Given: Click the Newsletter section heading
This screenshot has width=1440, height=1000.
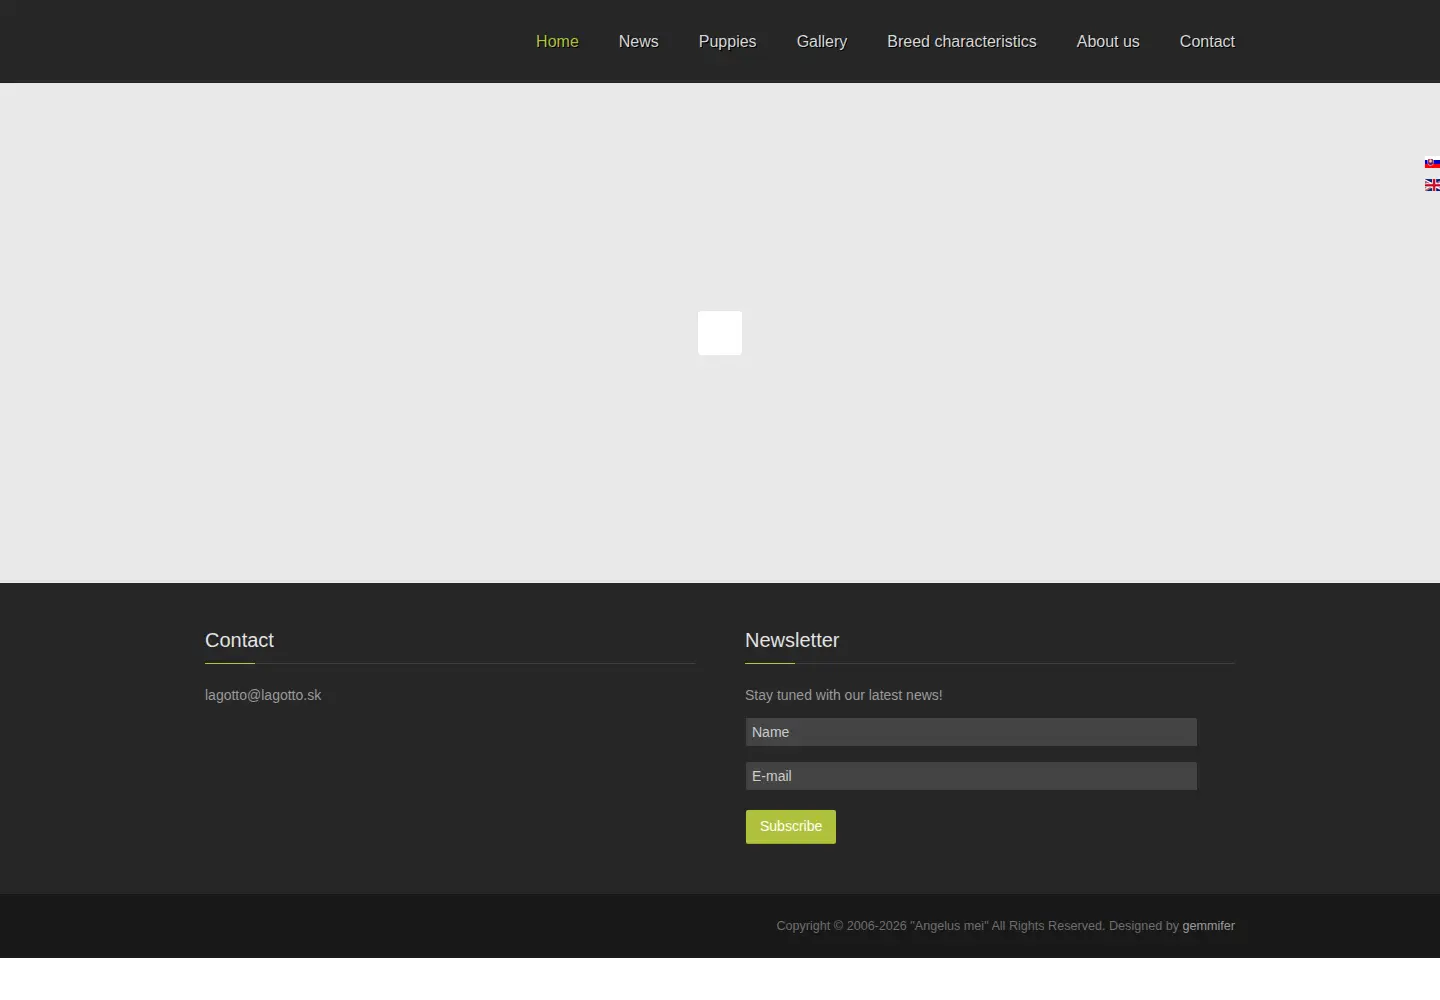Looking at the screenshot, I should point(792,640).
